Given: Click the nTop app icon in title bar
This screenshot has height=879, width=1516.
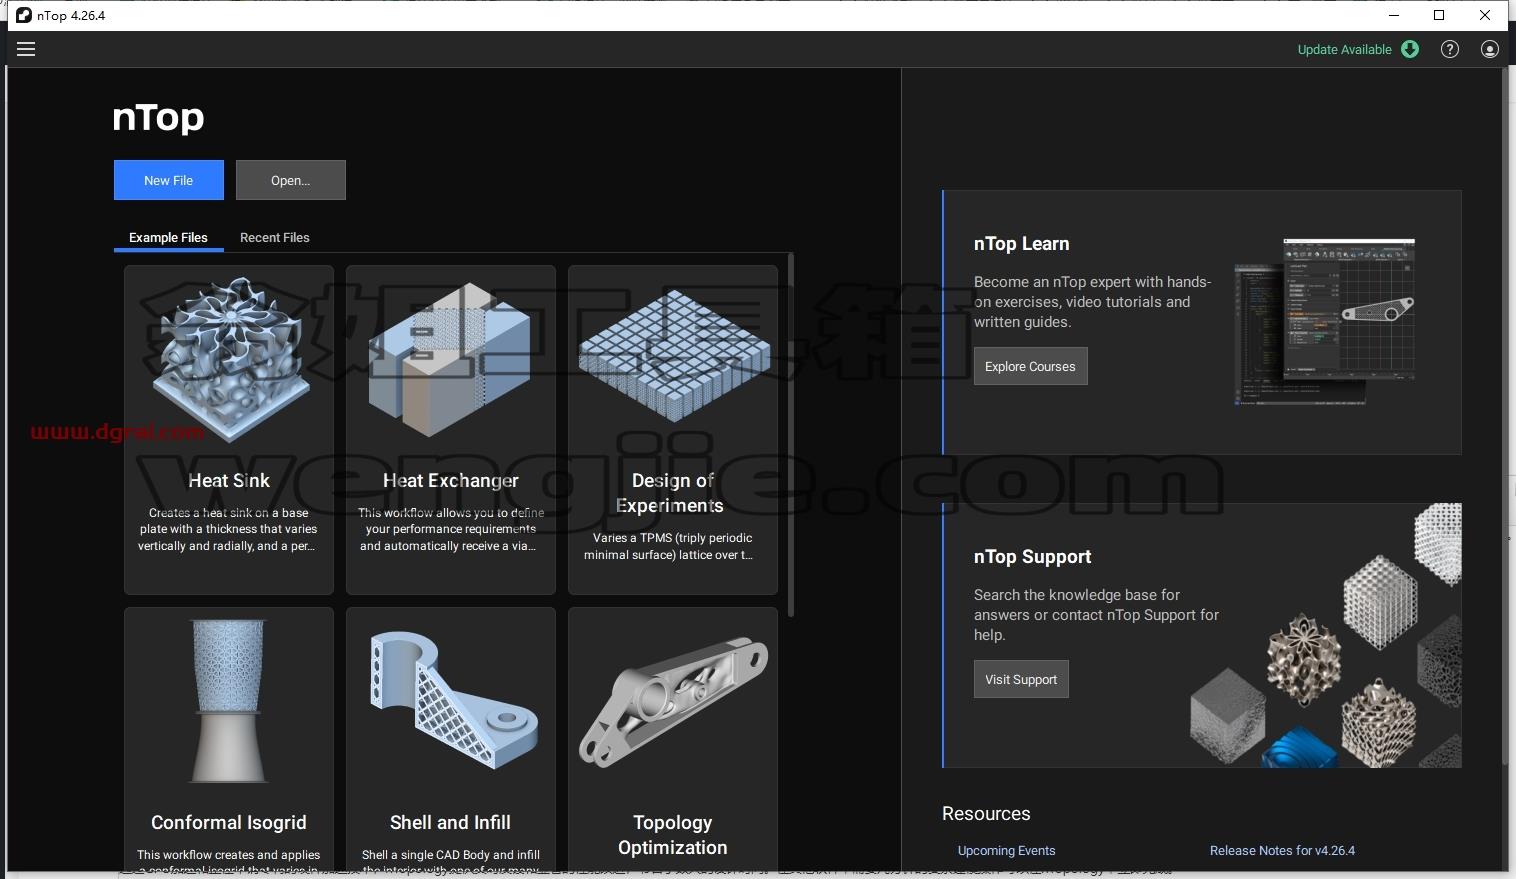Looking at the screenshot, I should point(23,15).
